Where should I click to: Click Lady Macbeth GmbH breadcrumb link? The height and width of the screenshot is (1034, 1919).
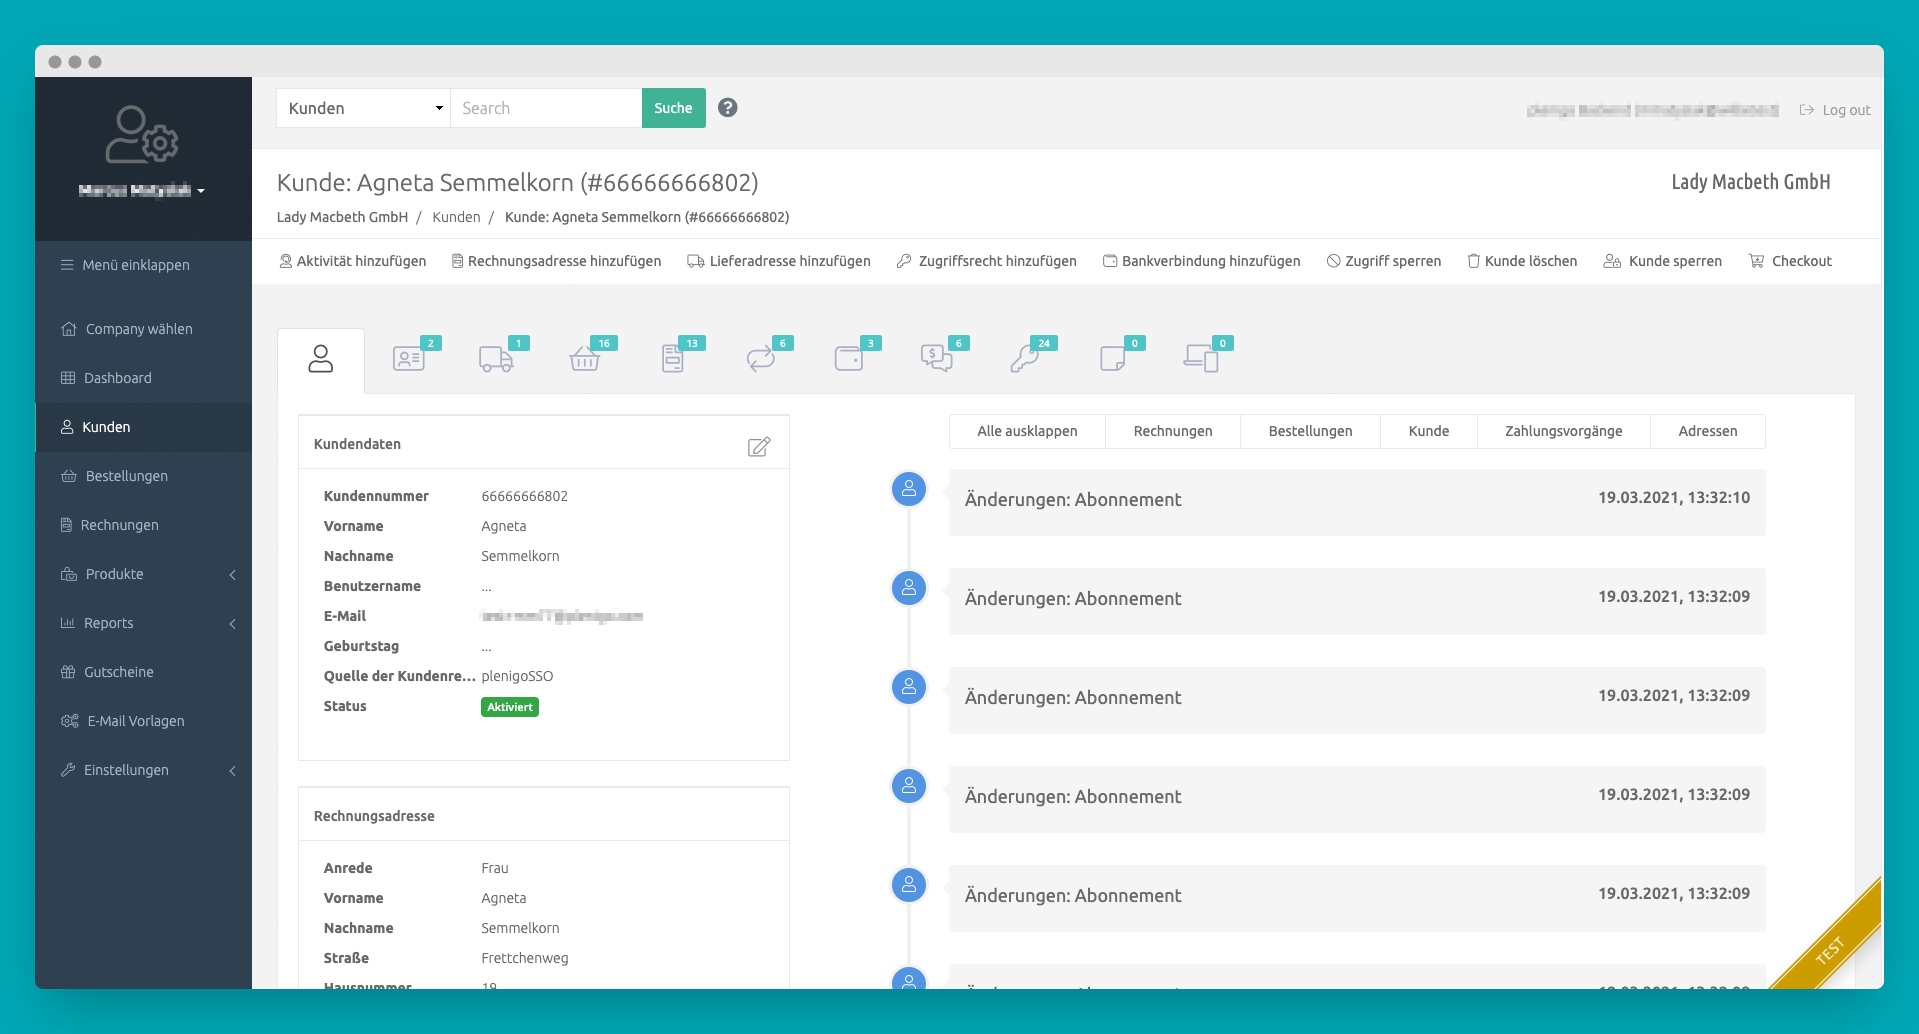[x=342, y=217]
